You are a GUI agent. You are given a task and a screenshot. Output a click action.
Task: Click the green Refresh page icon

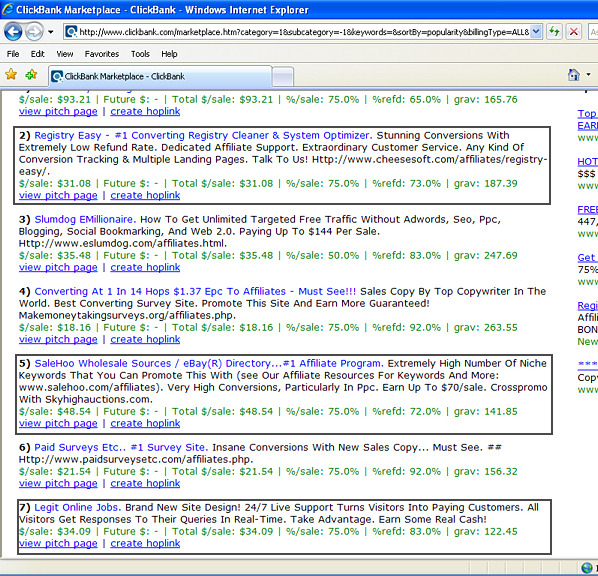tap(554, 32)
